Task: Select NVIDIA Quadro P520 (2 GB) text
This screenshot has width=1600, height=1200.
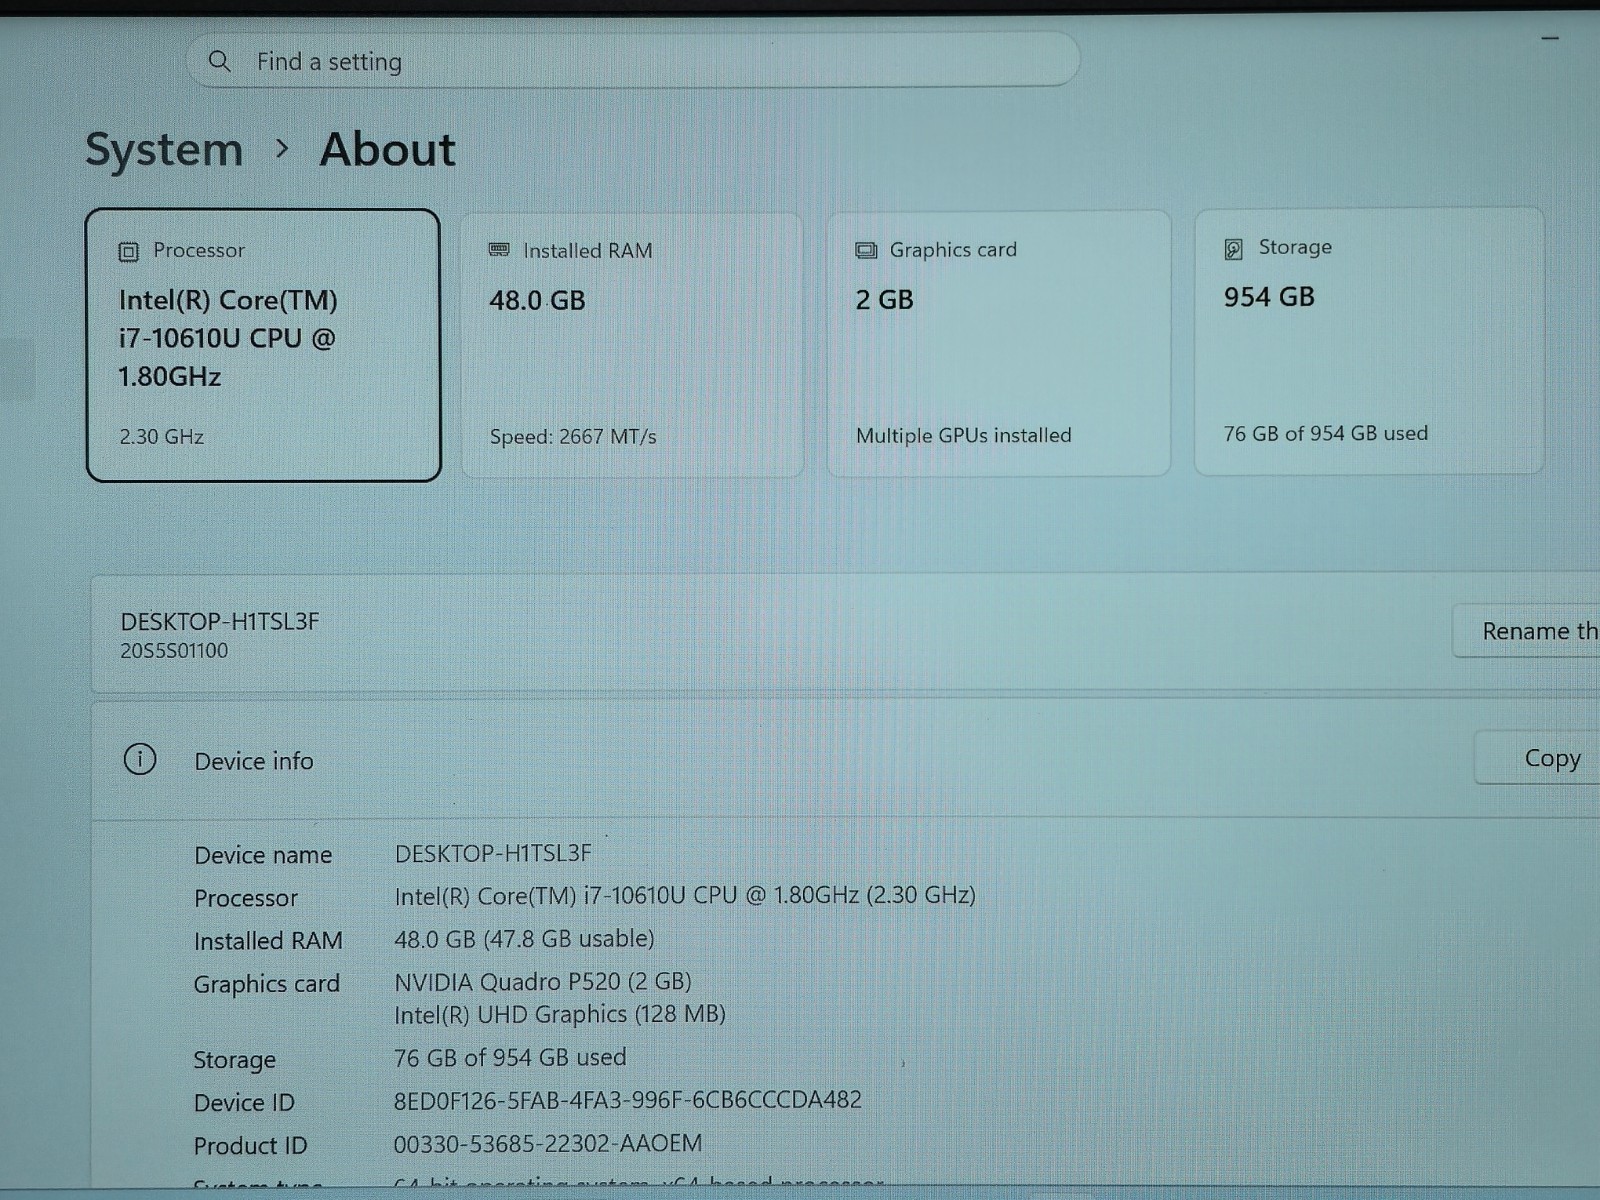Action: [543, 981]
